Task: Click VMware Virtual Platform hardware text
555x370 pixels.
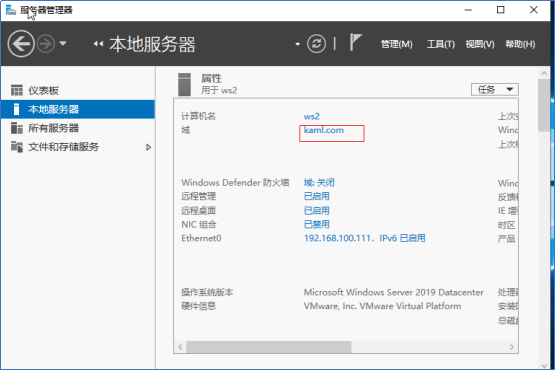Action: coord(382,306)
